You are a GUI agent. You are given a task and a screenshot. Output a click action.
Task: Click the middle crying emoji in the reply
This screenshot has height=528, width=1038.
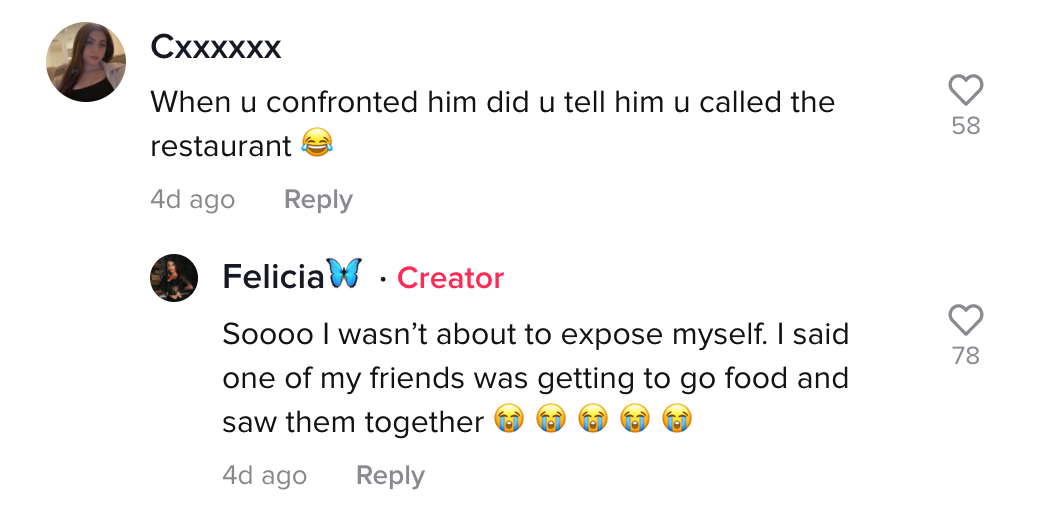click(592, 419)
